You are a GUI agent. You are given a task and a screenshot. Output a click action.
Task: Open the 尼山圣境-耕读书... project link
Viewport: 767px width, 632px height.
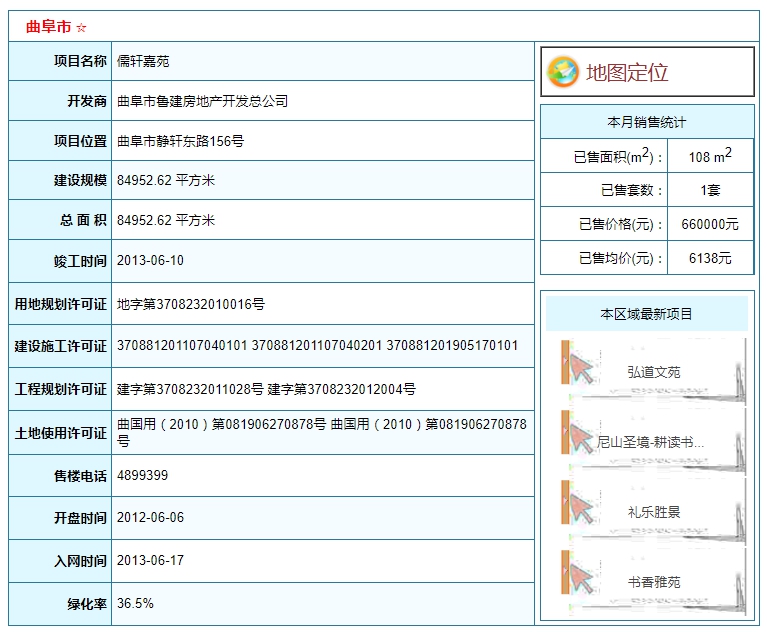coord(650,442)
